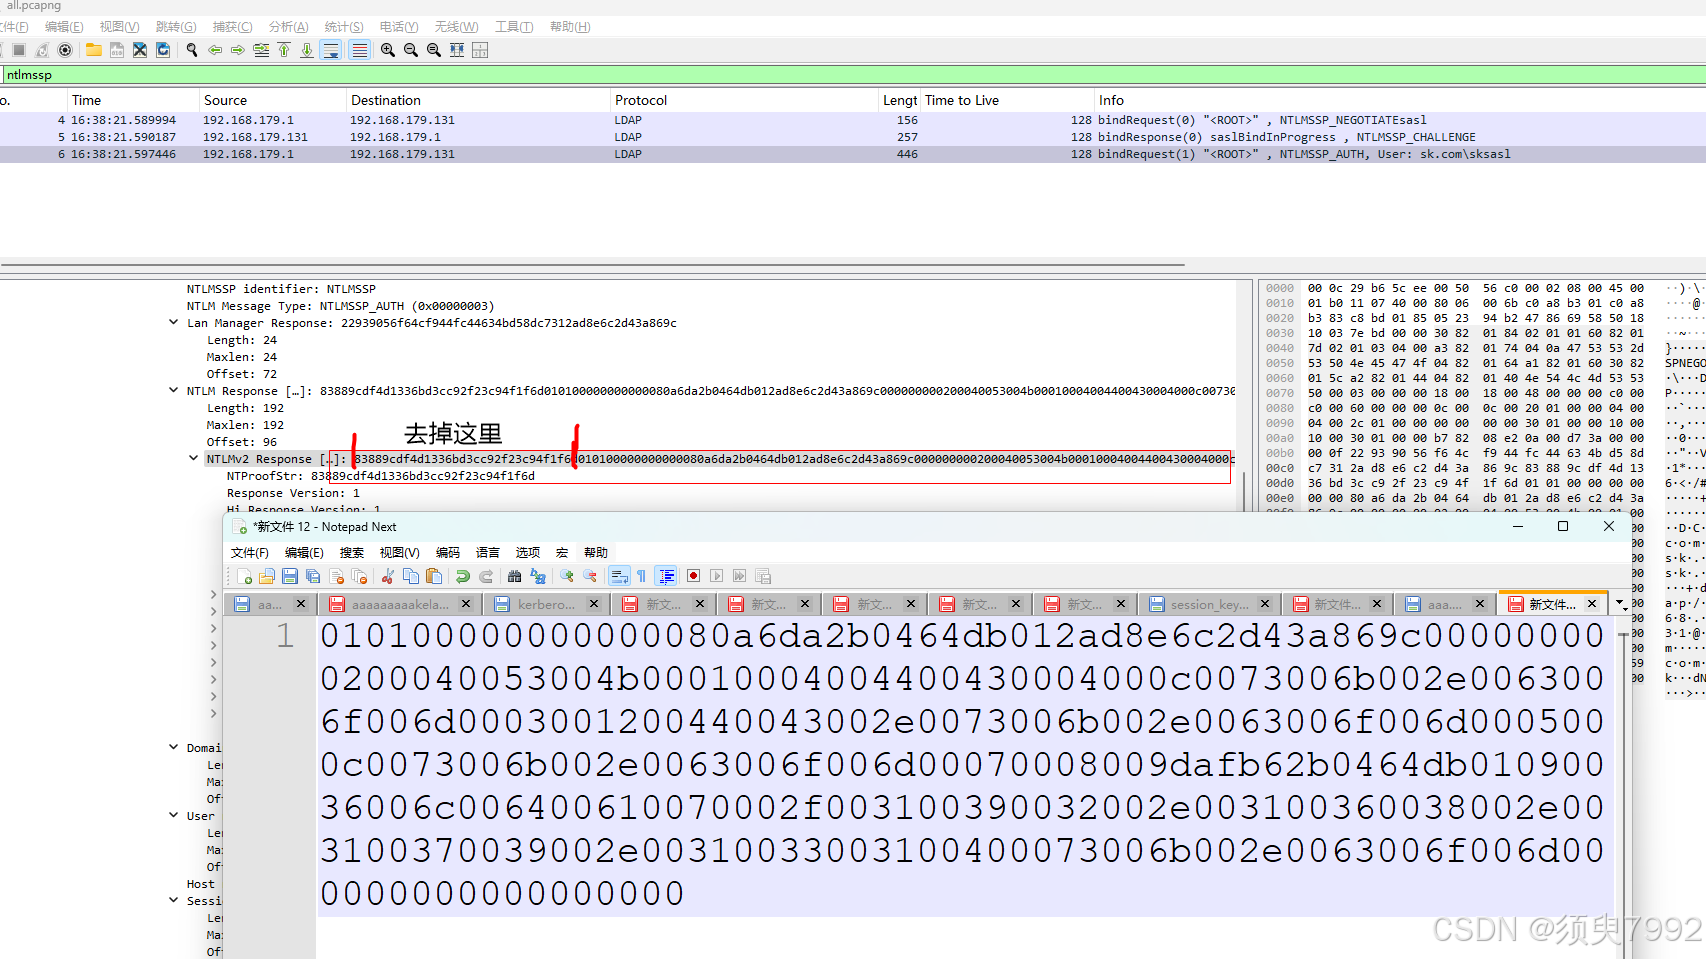Collapse the Session key tree node
Screen dimensions: 1706x959
(174, 900)
